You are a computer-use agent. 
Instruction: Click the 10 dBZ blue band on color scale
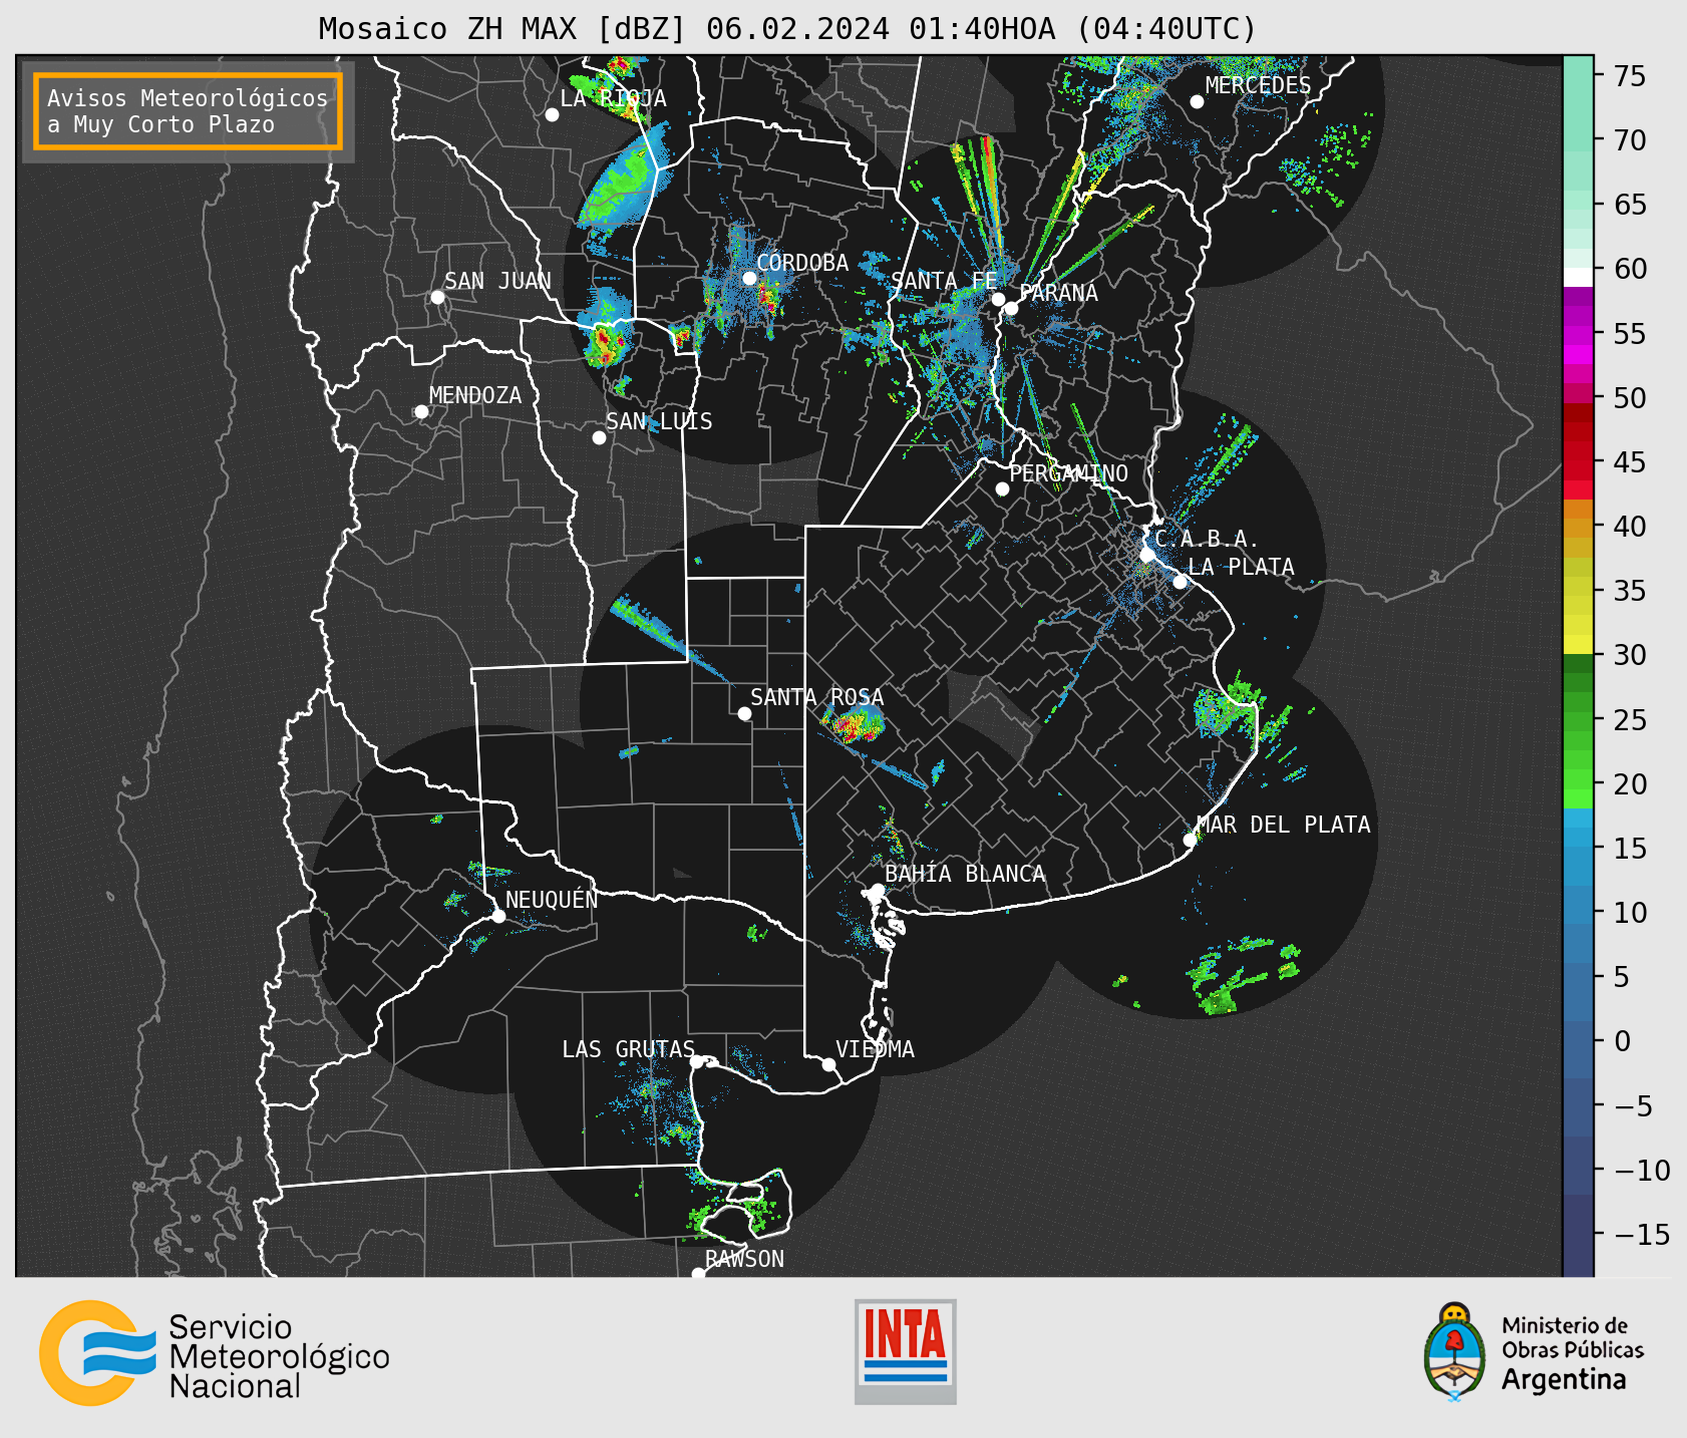tap(1578, 912)
